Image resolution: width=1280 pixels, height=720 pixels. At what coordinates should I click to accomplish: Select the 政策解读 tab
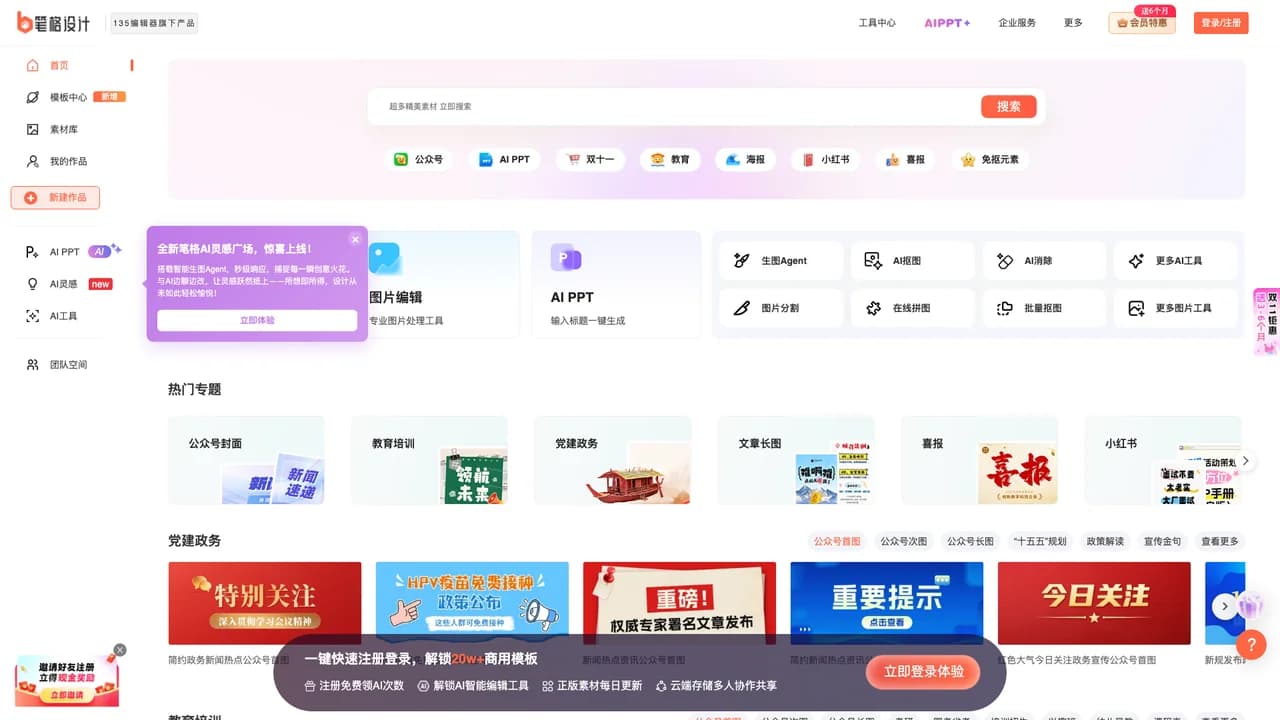click(x=1106, y=541)
